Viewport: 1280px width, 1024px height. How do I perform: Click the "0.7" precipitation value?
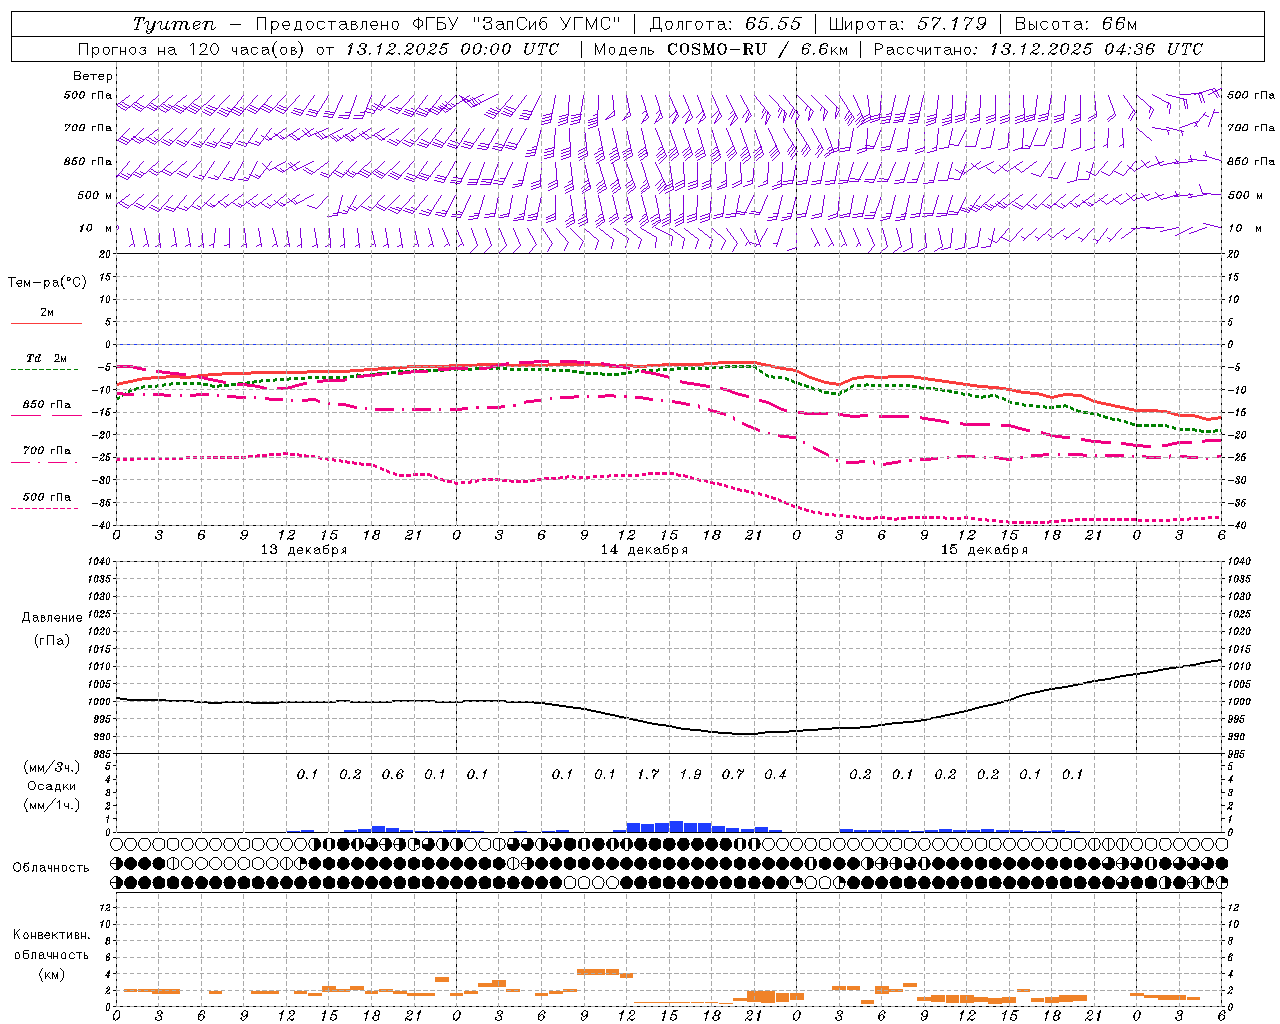733,774
